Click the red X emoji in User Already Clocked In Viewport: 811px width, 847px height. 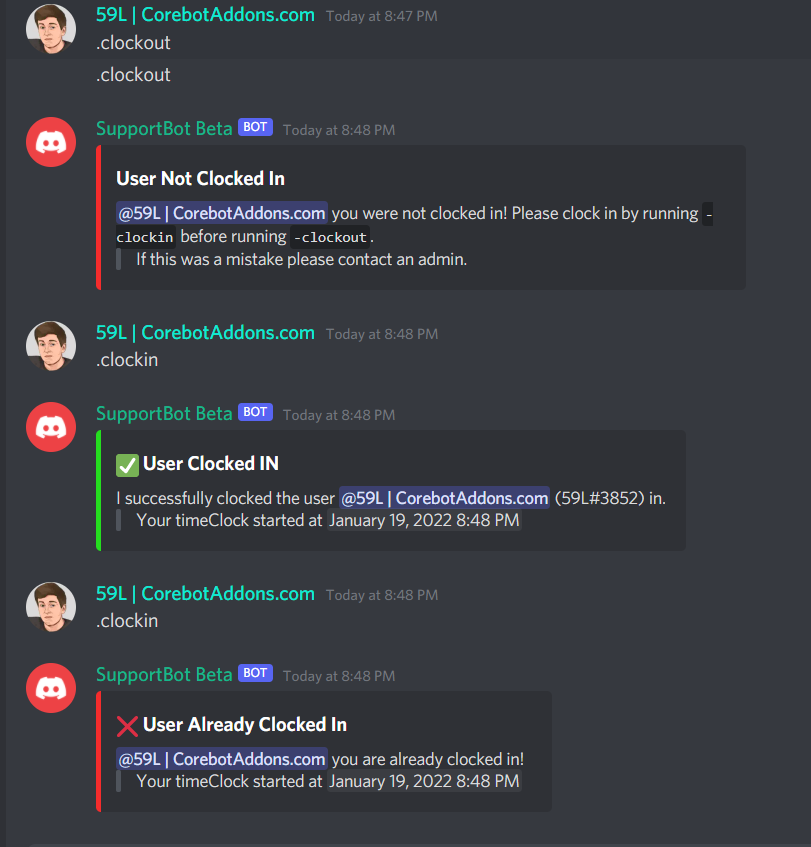click(128, 726)
